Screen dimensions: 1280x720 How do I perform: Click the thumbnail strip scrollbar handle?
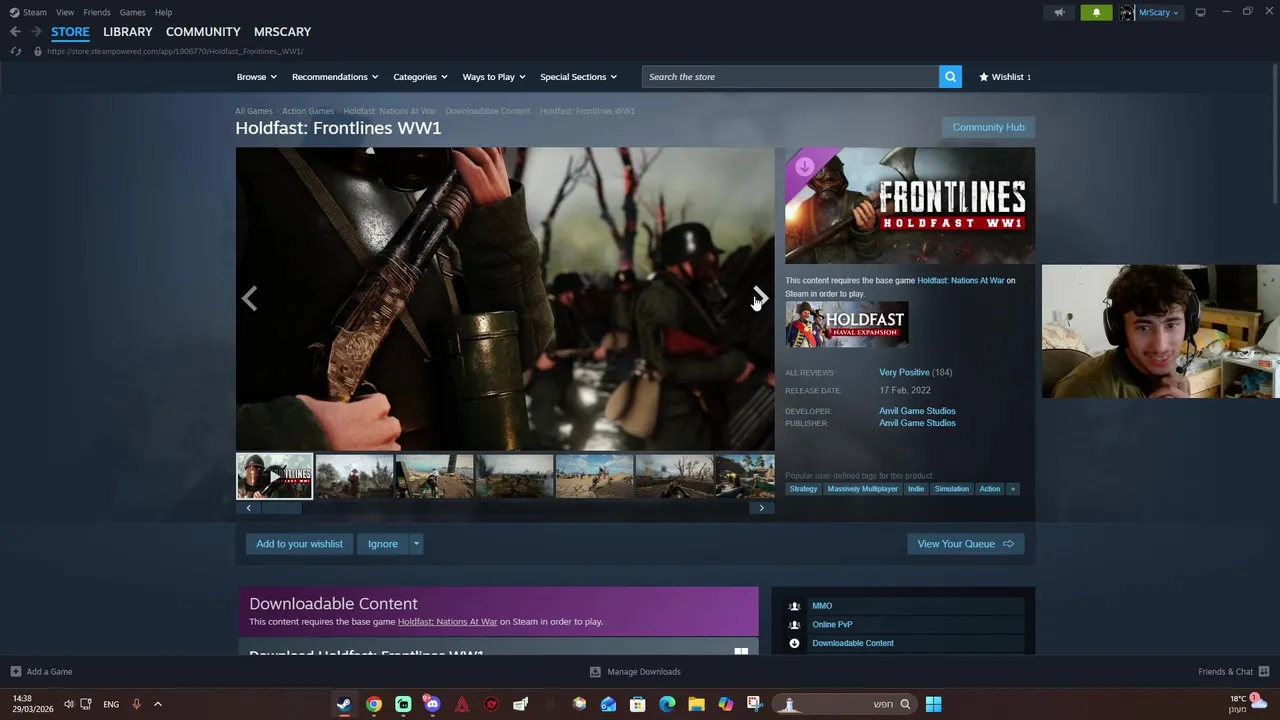(282, 508)
